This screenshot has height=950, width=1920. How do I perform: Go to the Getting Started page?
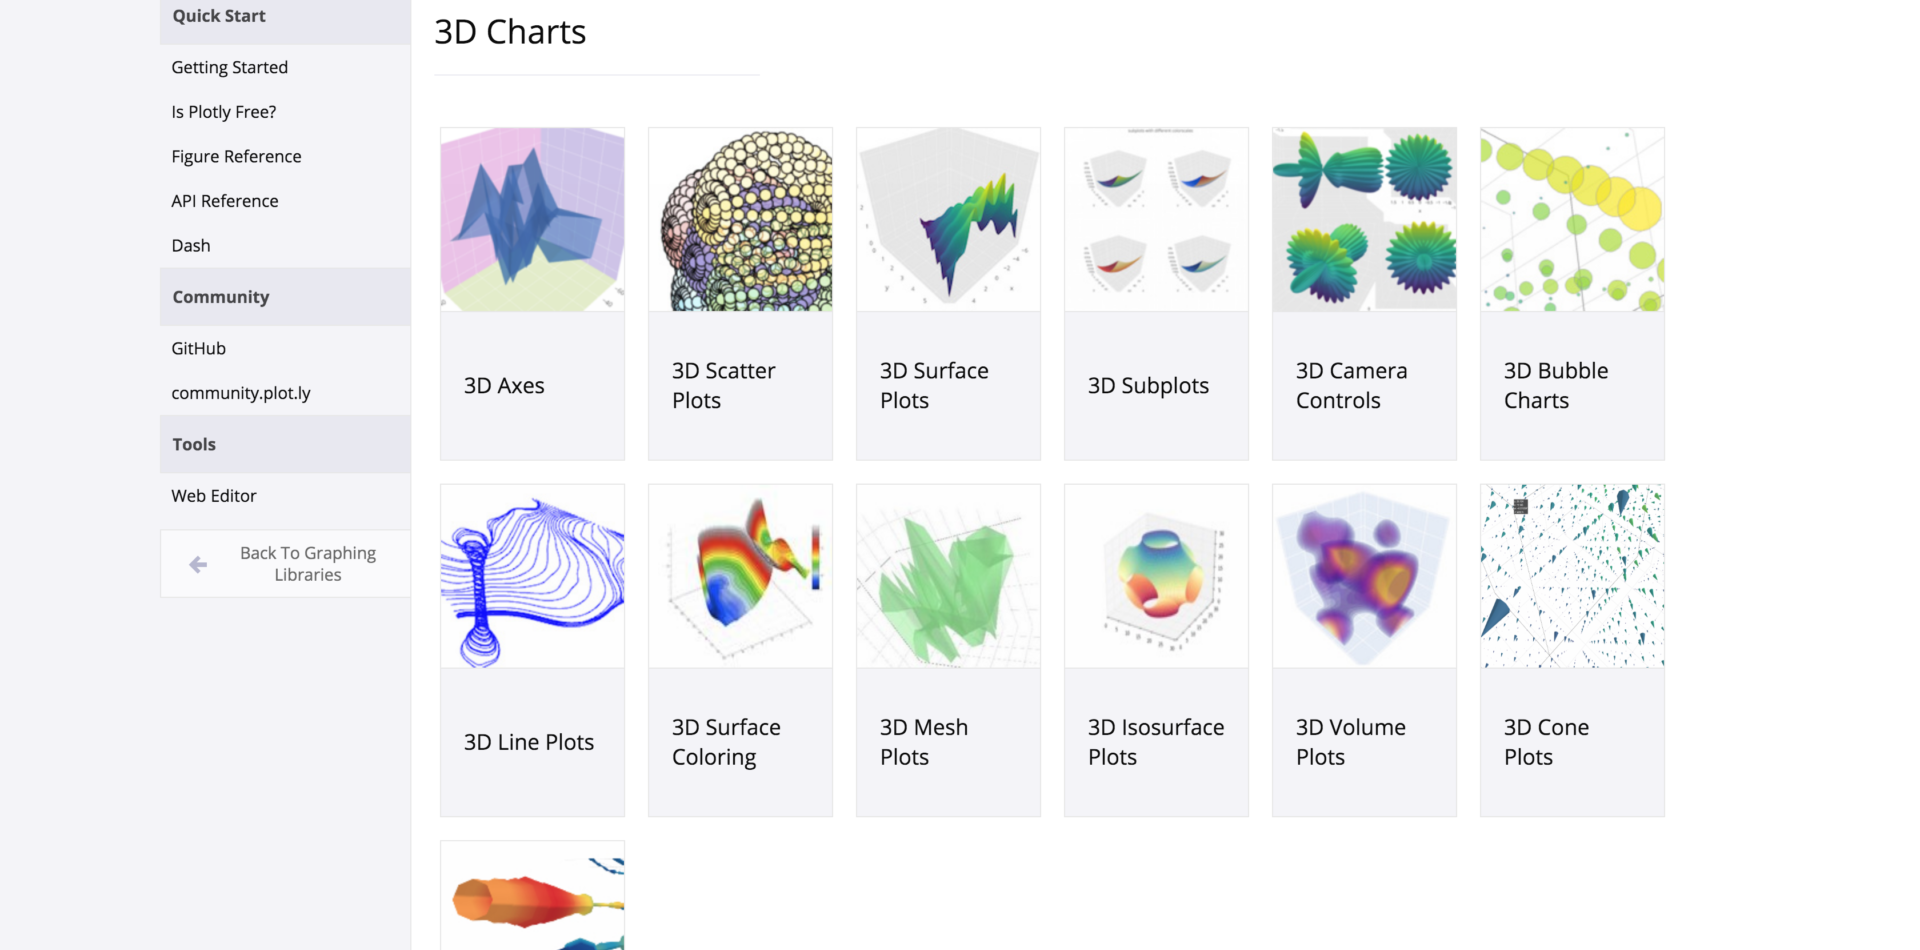click(x=230, y=67)
